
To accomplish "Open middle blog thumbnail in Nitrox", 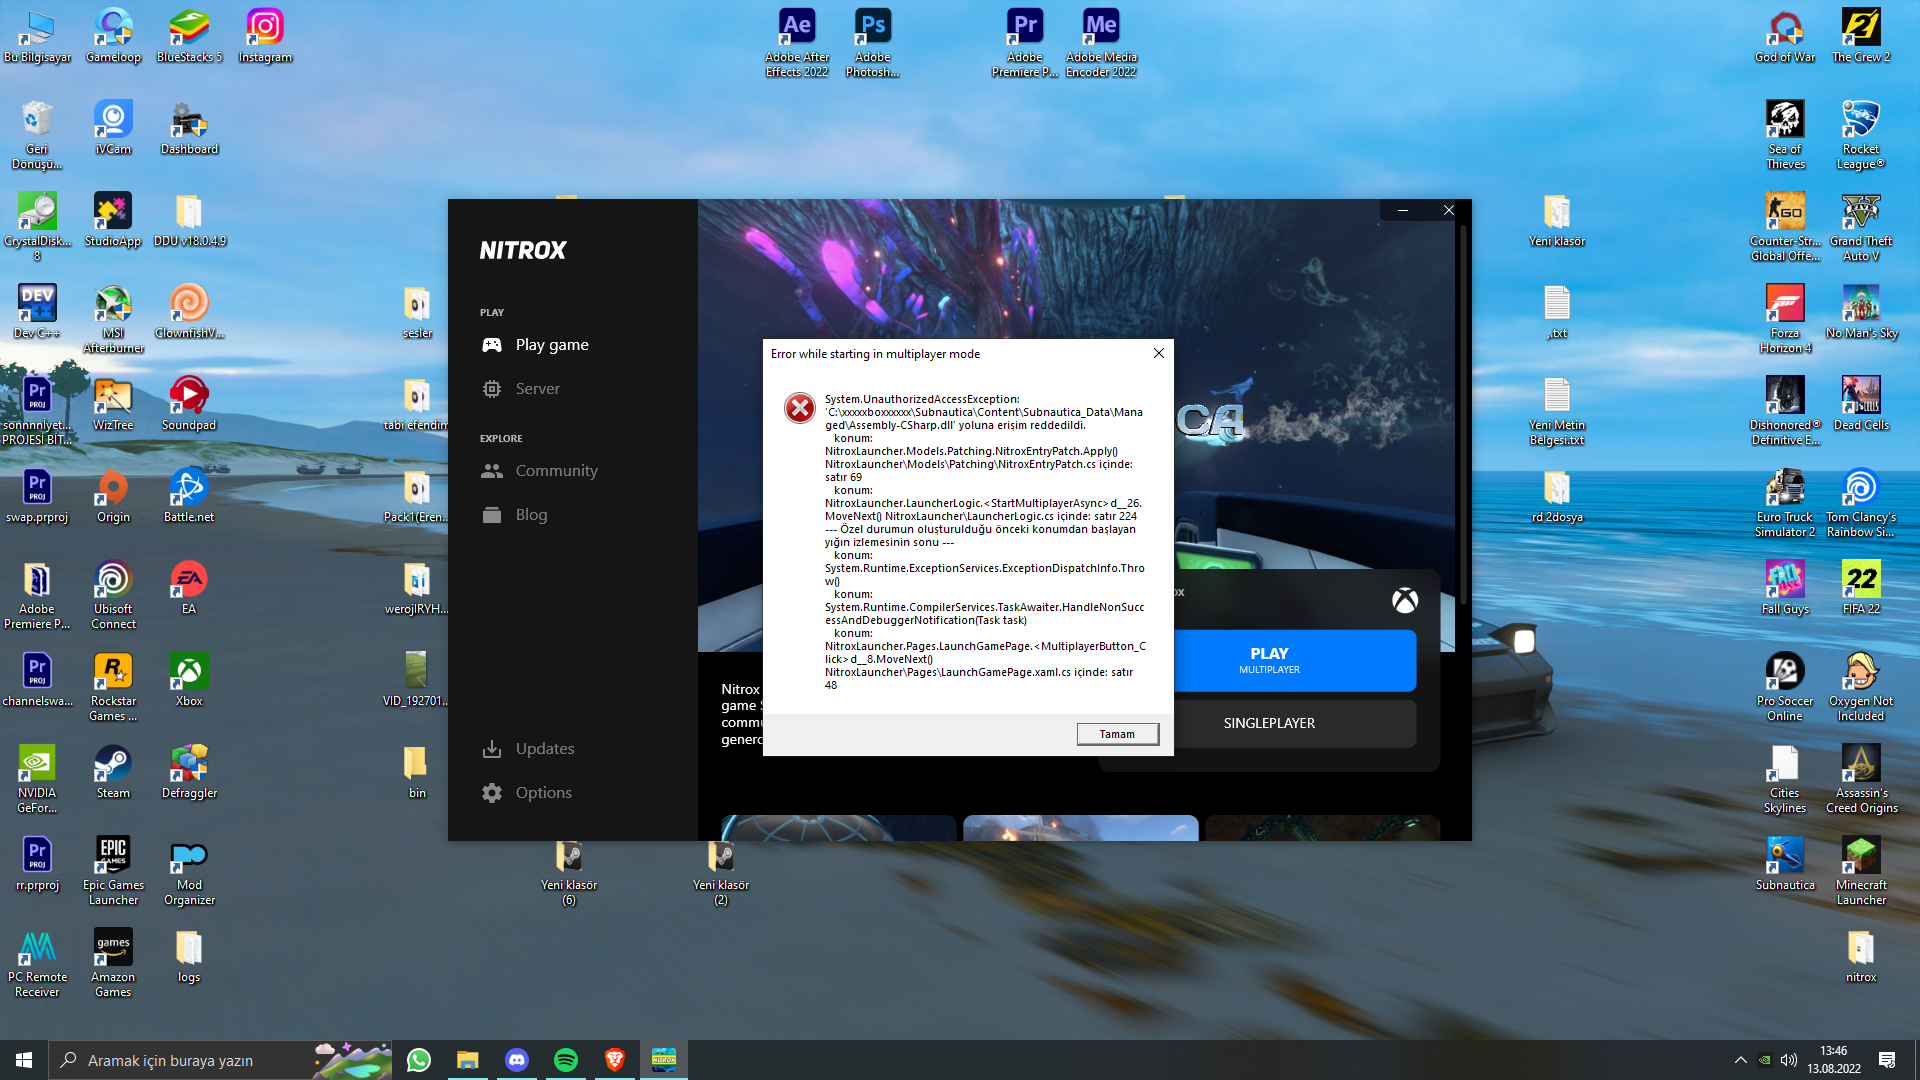I will click(x=1080, y=827).
